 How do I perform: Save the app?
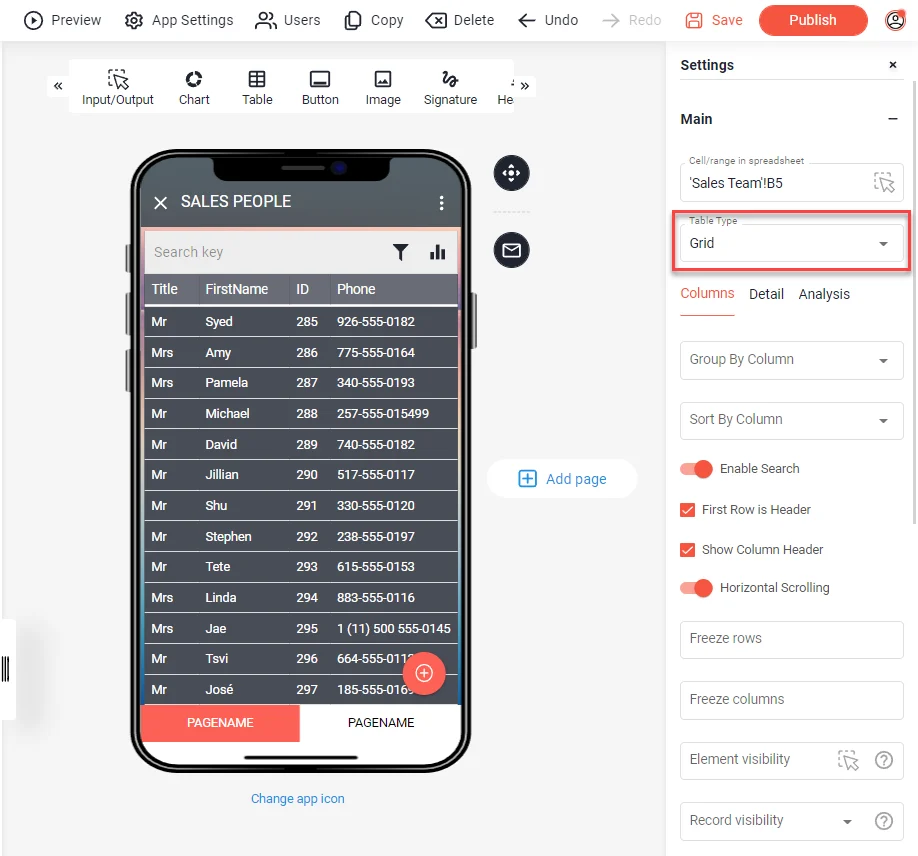(714, 20)
